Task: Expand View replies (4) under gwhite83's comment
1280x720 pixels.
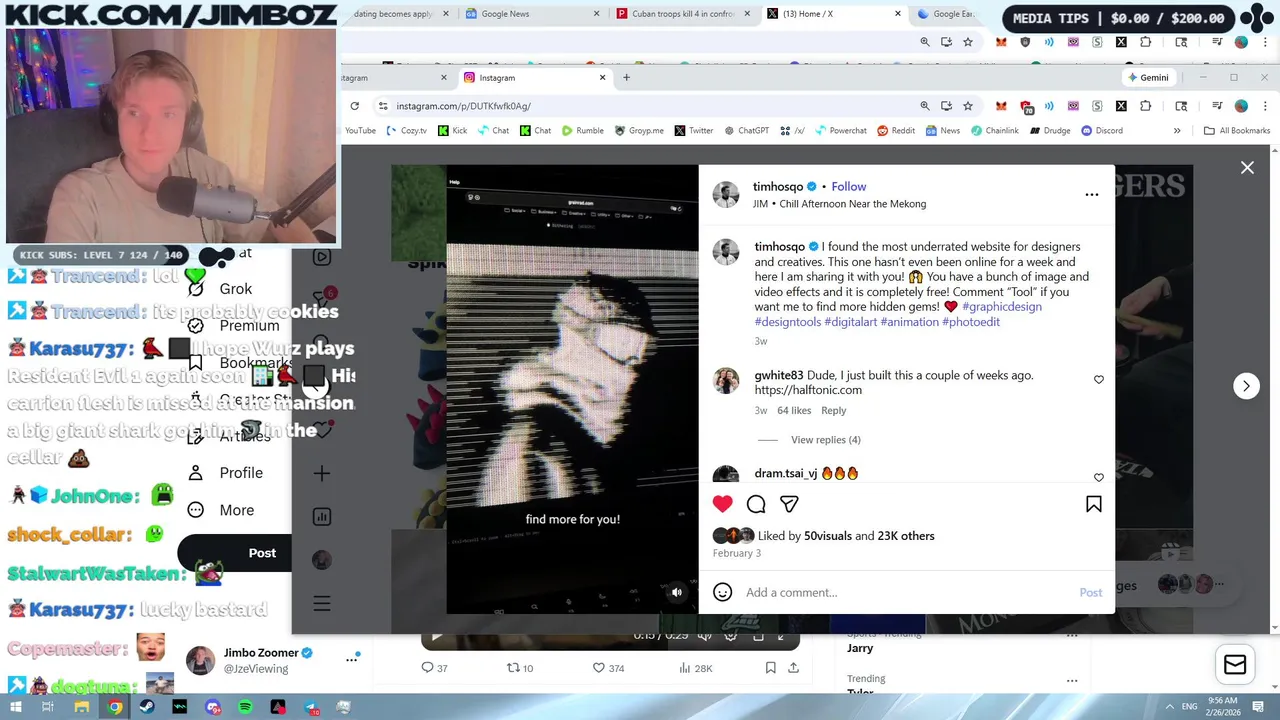Action: click(x=825, y=440)
